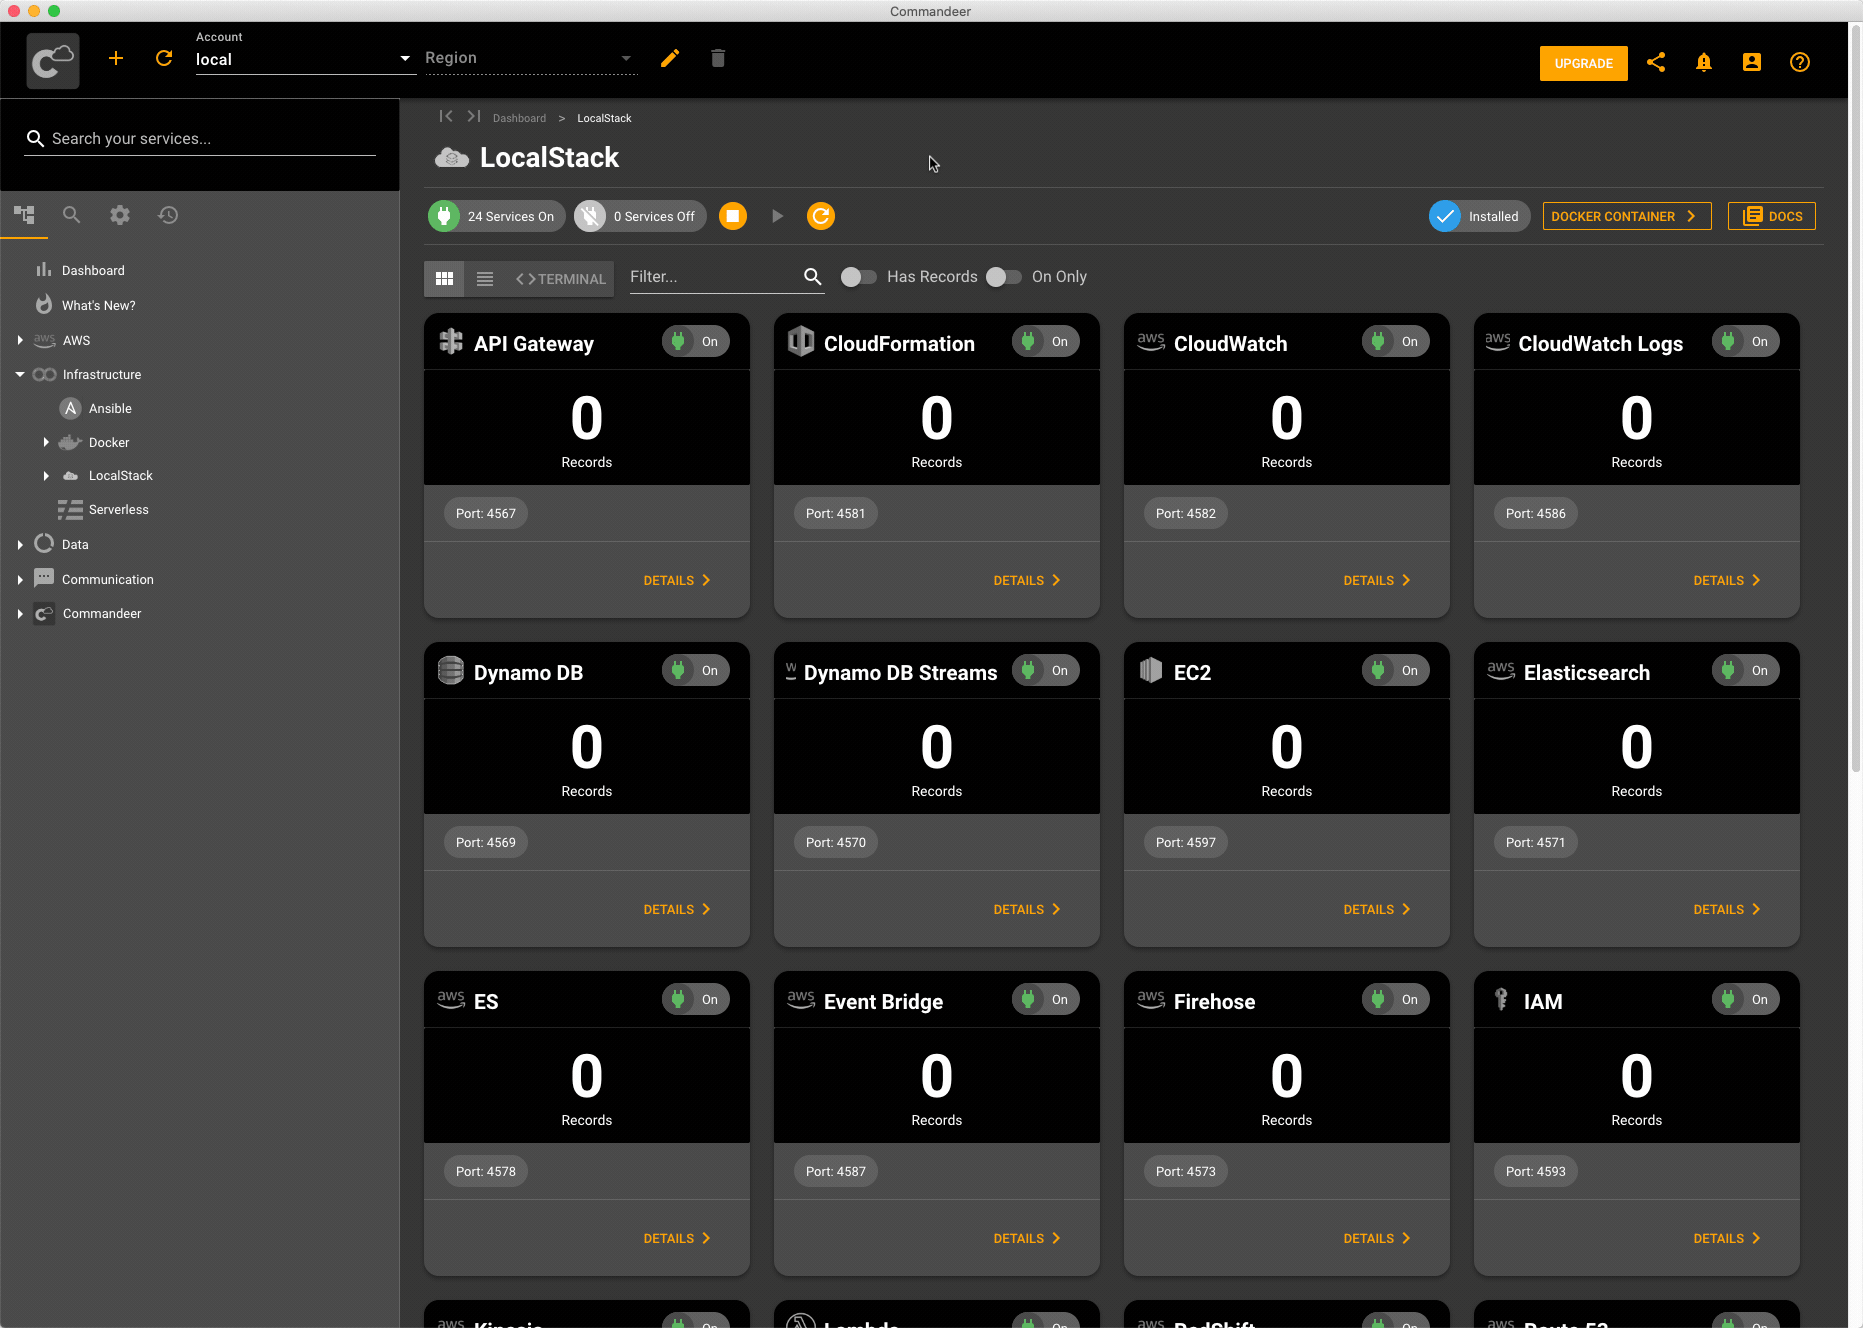Refresh the LocalStack services list

820,215
